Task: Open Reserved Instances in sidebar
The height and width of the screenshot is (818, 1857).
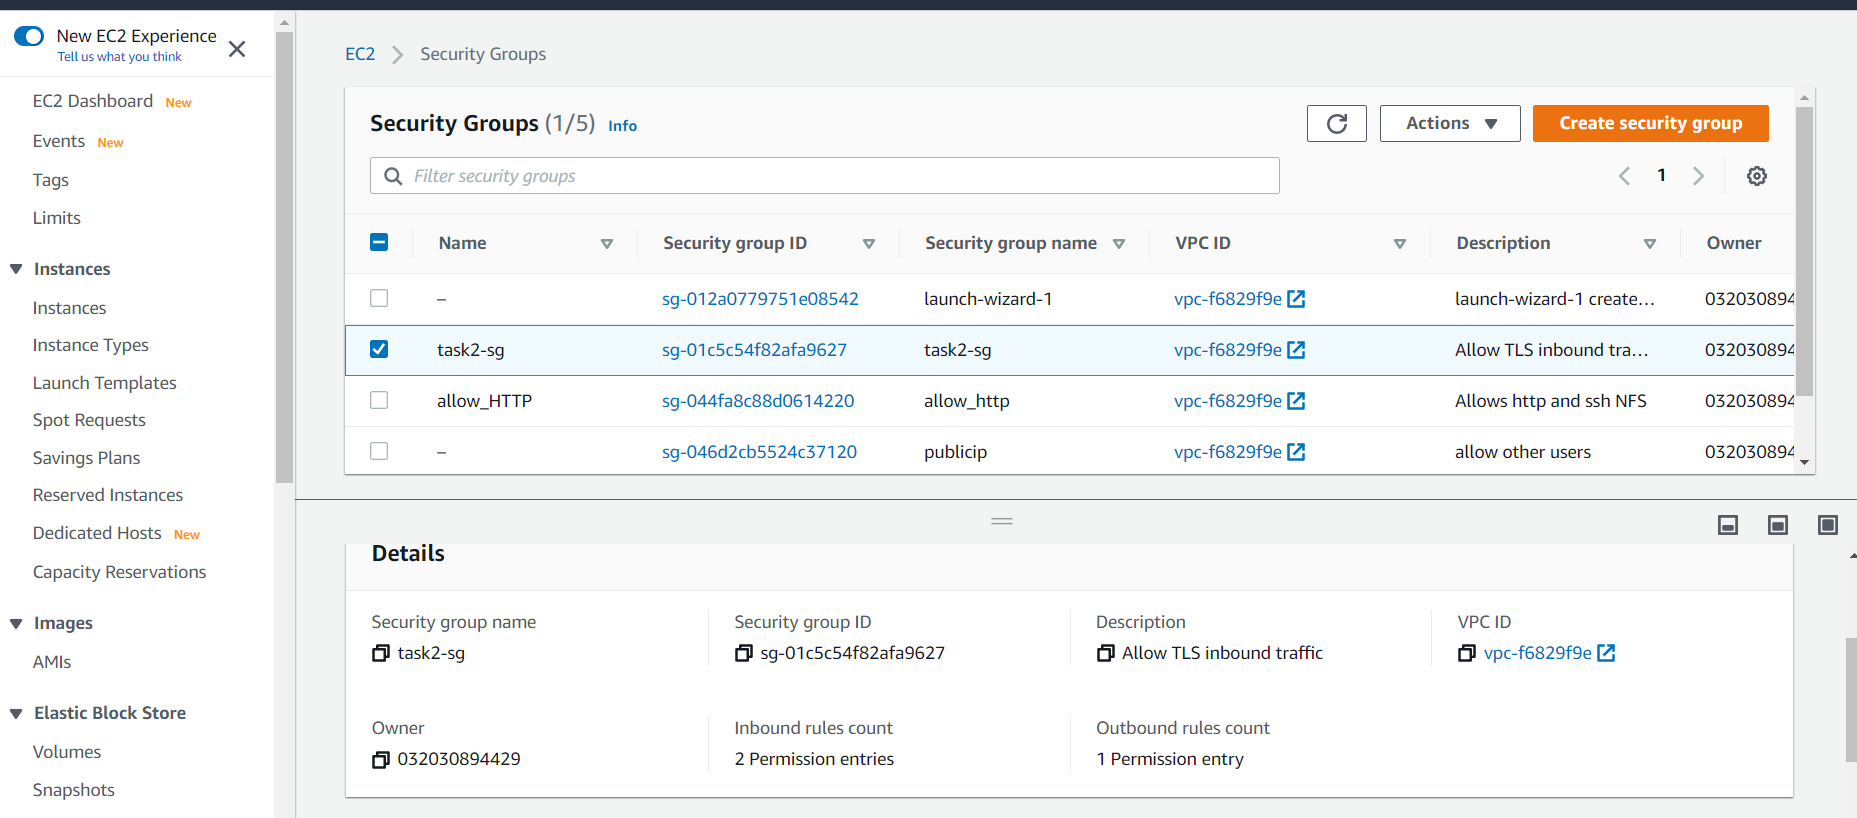Action: pos(108,495)
